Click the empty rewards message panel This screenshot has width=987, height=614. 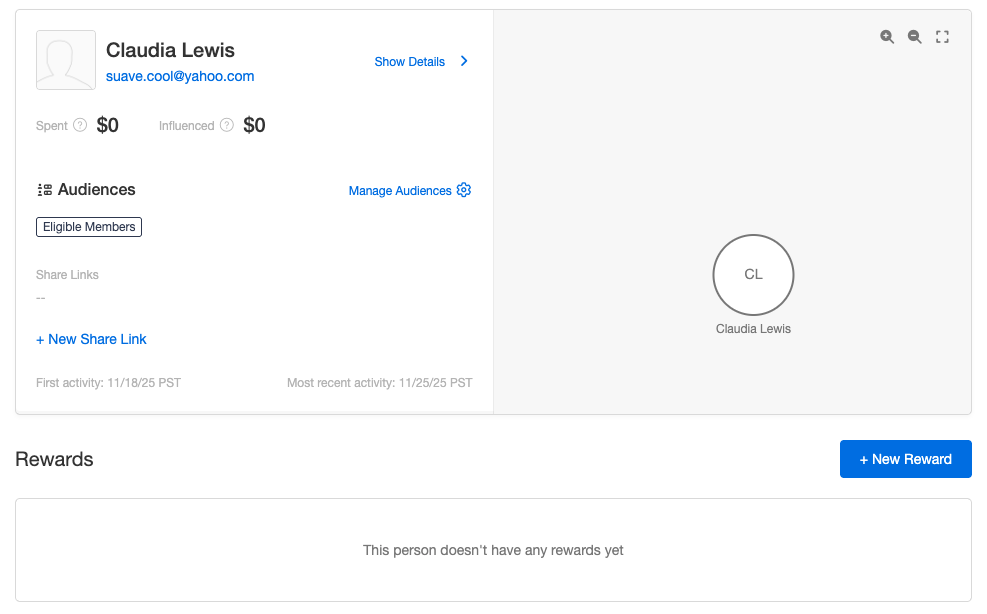point(494,550)
